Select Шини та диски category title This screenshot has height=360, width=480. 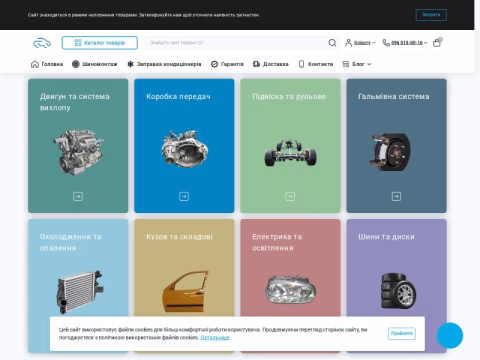386,237
